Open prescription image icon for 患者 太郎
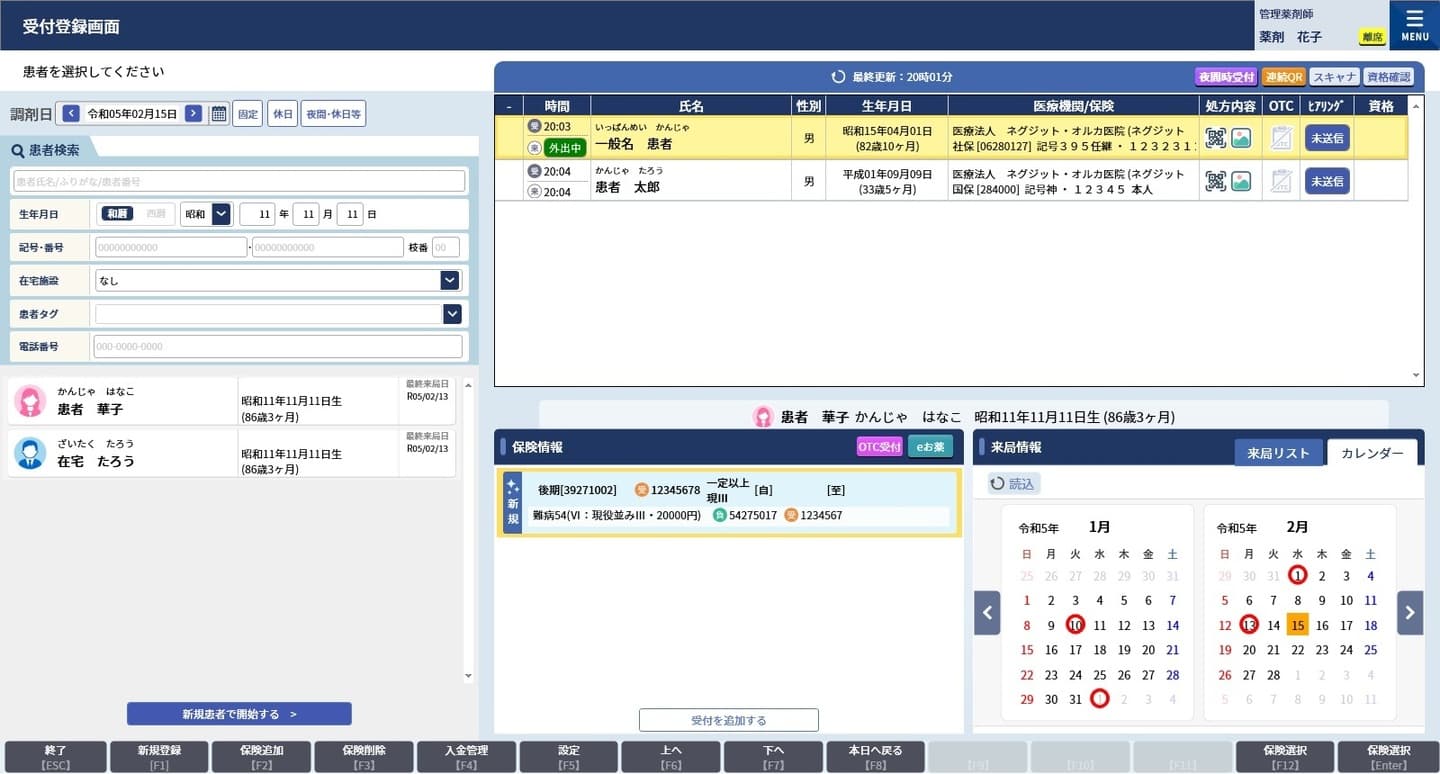 tap(1241, 181)
